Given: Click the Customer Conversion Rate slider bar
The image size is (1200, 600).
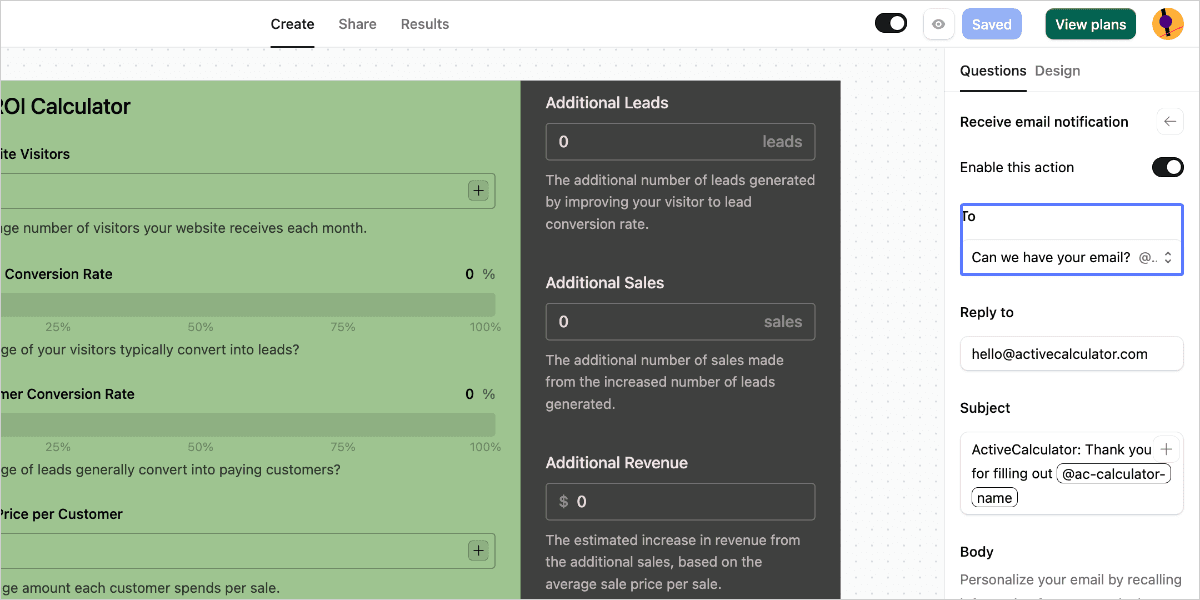Looking at the screenshot, I should click(x=248, y=425).
